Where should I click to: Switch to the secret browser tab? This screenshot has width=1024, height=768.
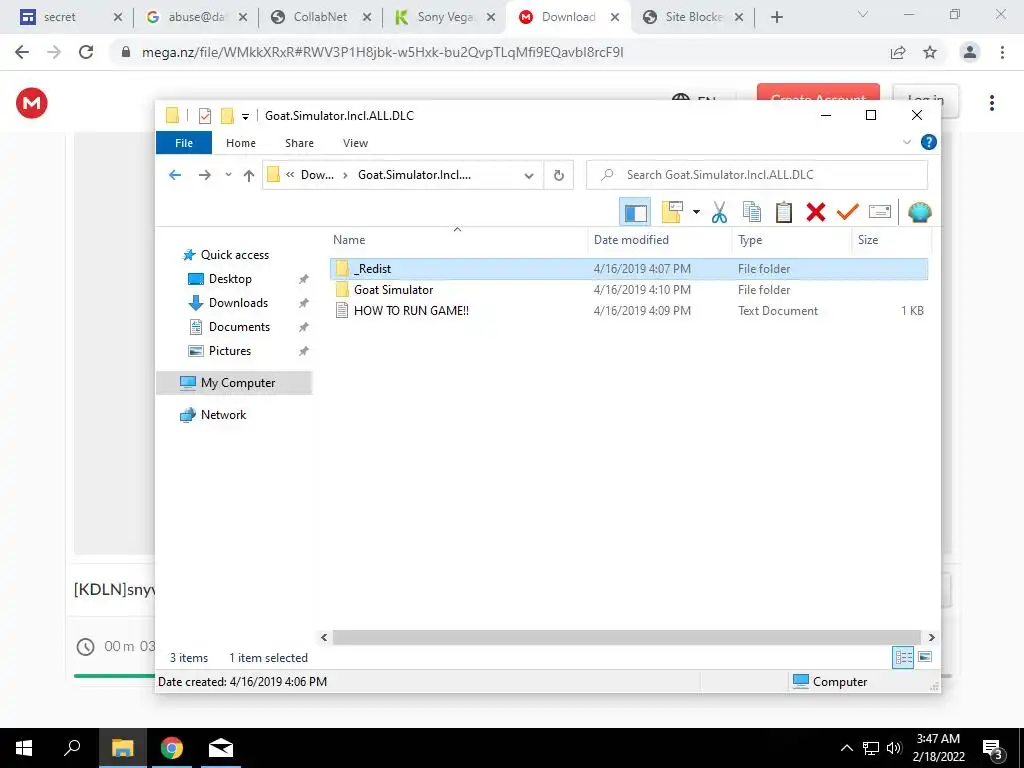coord(70,17)
